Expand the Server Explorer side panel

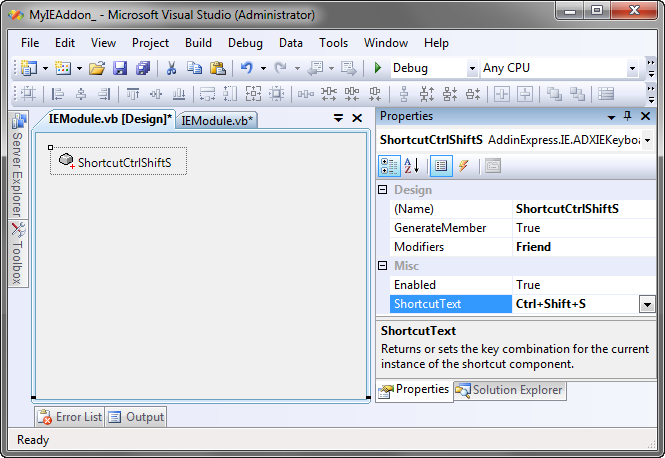(17, 165)
